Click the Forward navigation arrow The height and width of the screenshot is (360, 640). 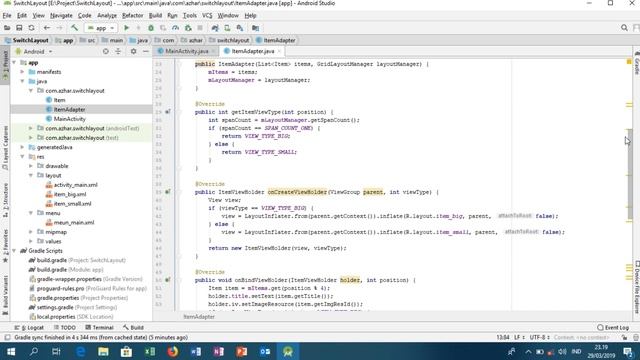coord(59,28)
